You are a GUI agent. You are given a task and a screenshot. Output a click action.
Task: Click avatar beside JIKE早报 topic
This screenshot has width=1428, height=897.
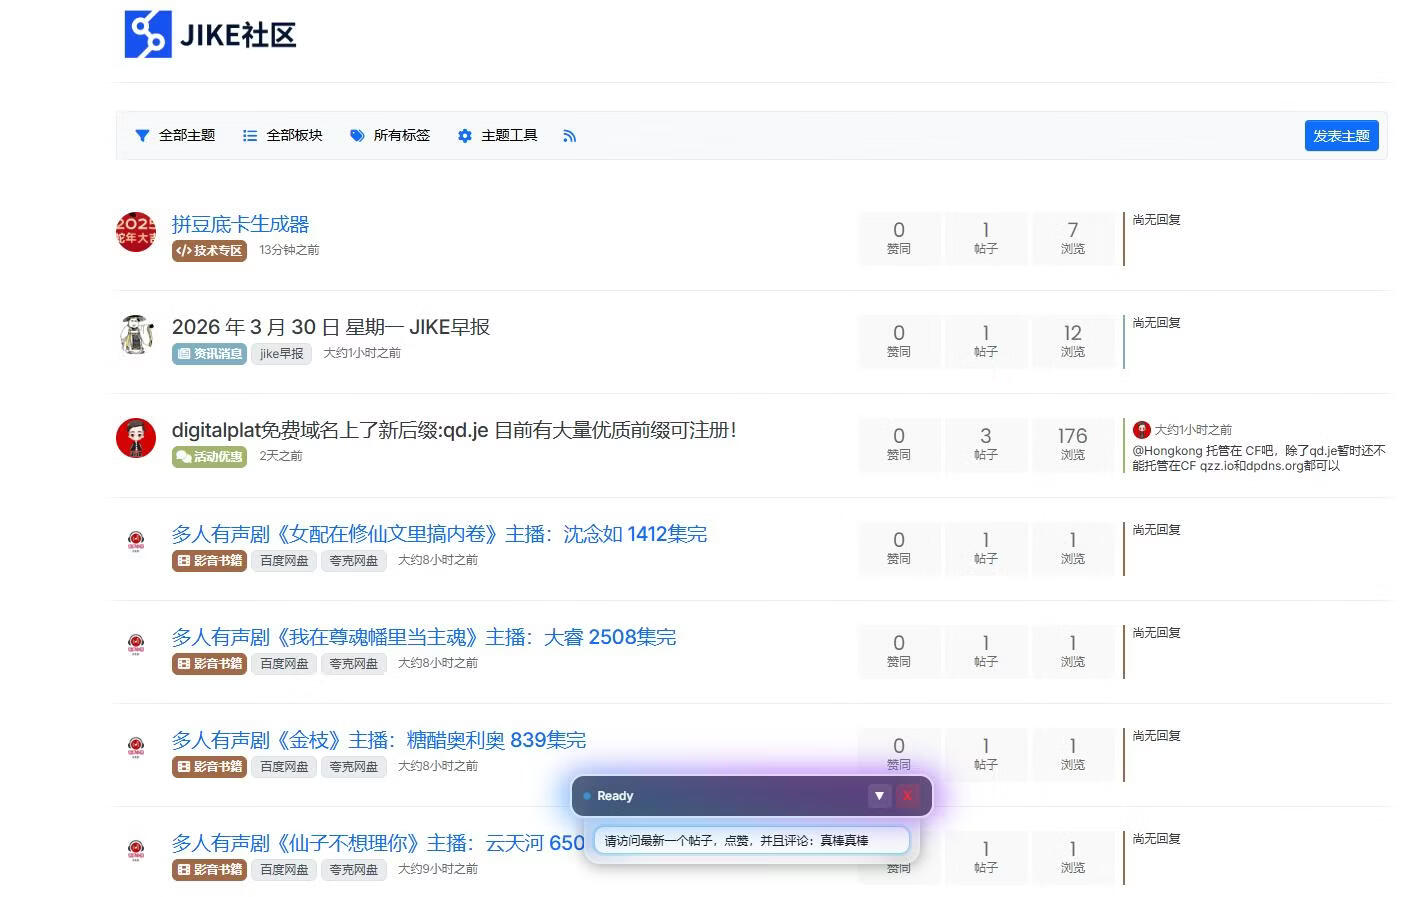tap(136, 335)
